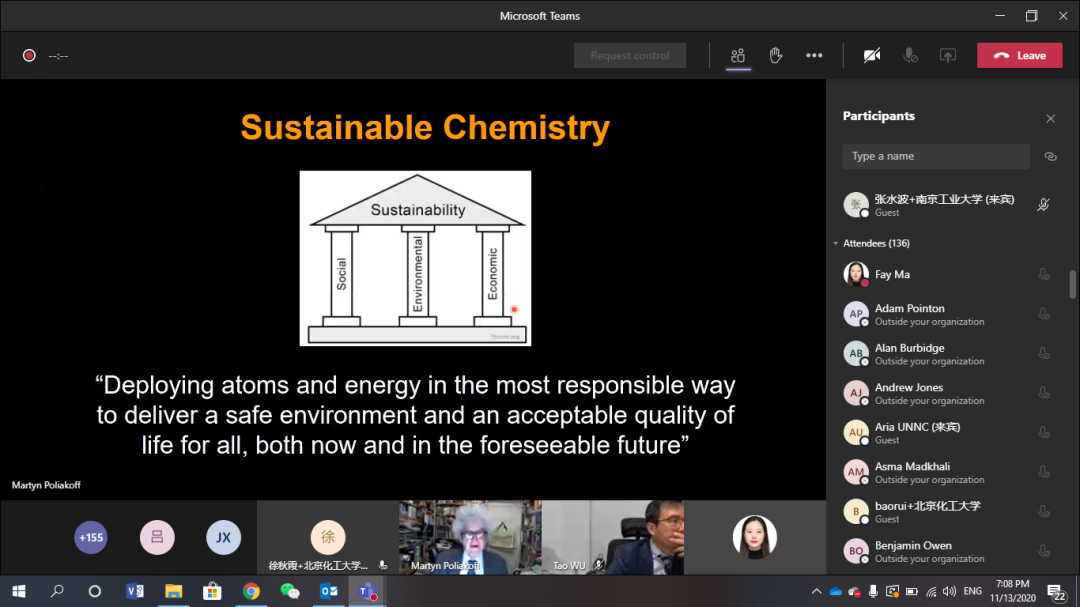Leave the meeting
The width and height of the screenshot is (1080, 607).
pos(1019,56)
